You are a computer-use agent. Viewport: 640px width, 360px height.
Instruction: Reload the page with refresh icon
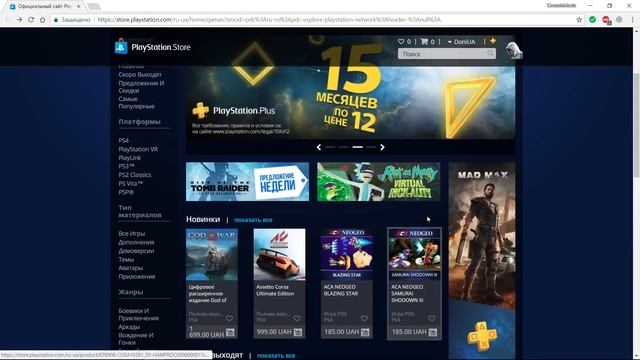(x=31, y=20)
